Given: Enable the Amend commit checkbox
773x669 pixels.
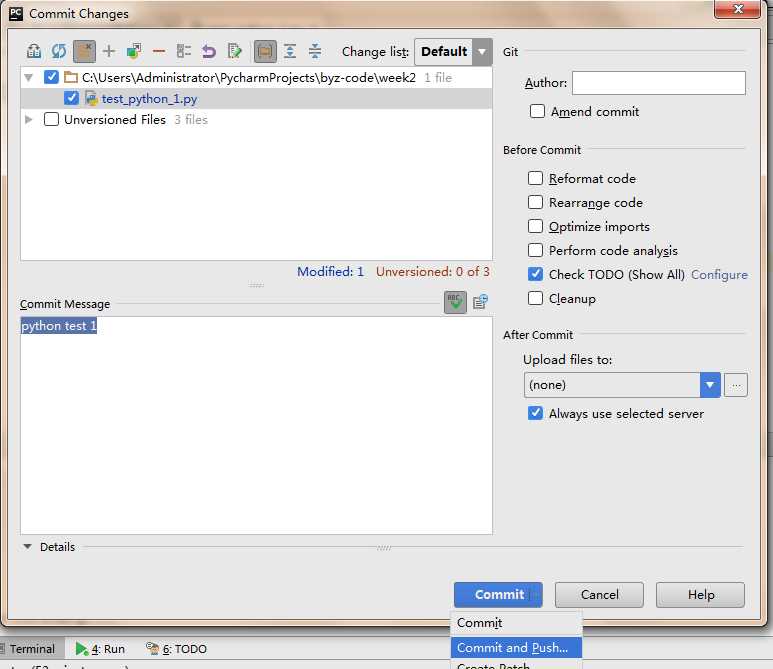Looking at the screenshot, I should coord(537,112).
